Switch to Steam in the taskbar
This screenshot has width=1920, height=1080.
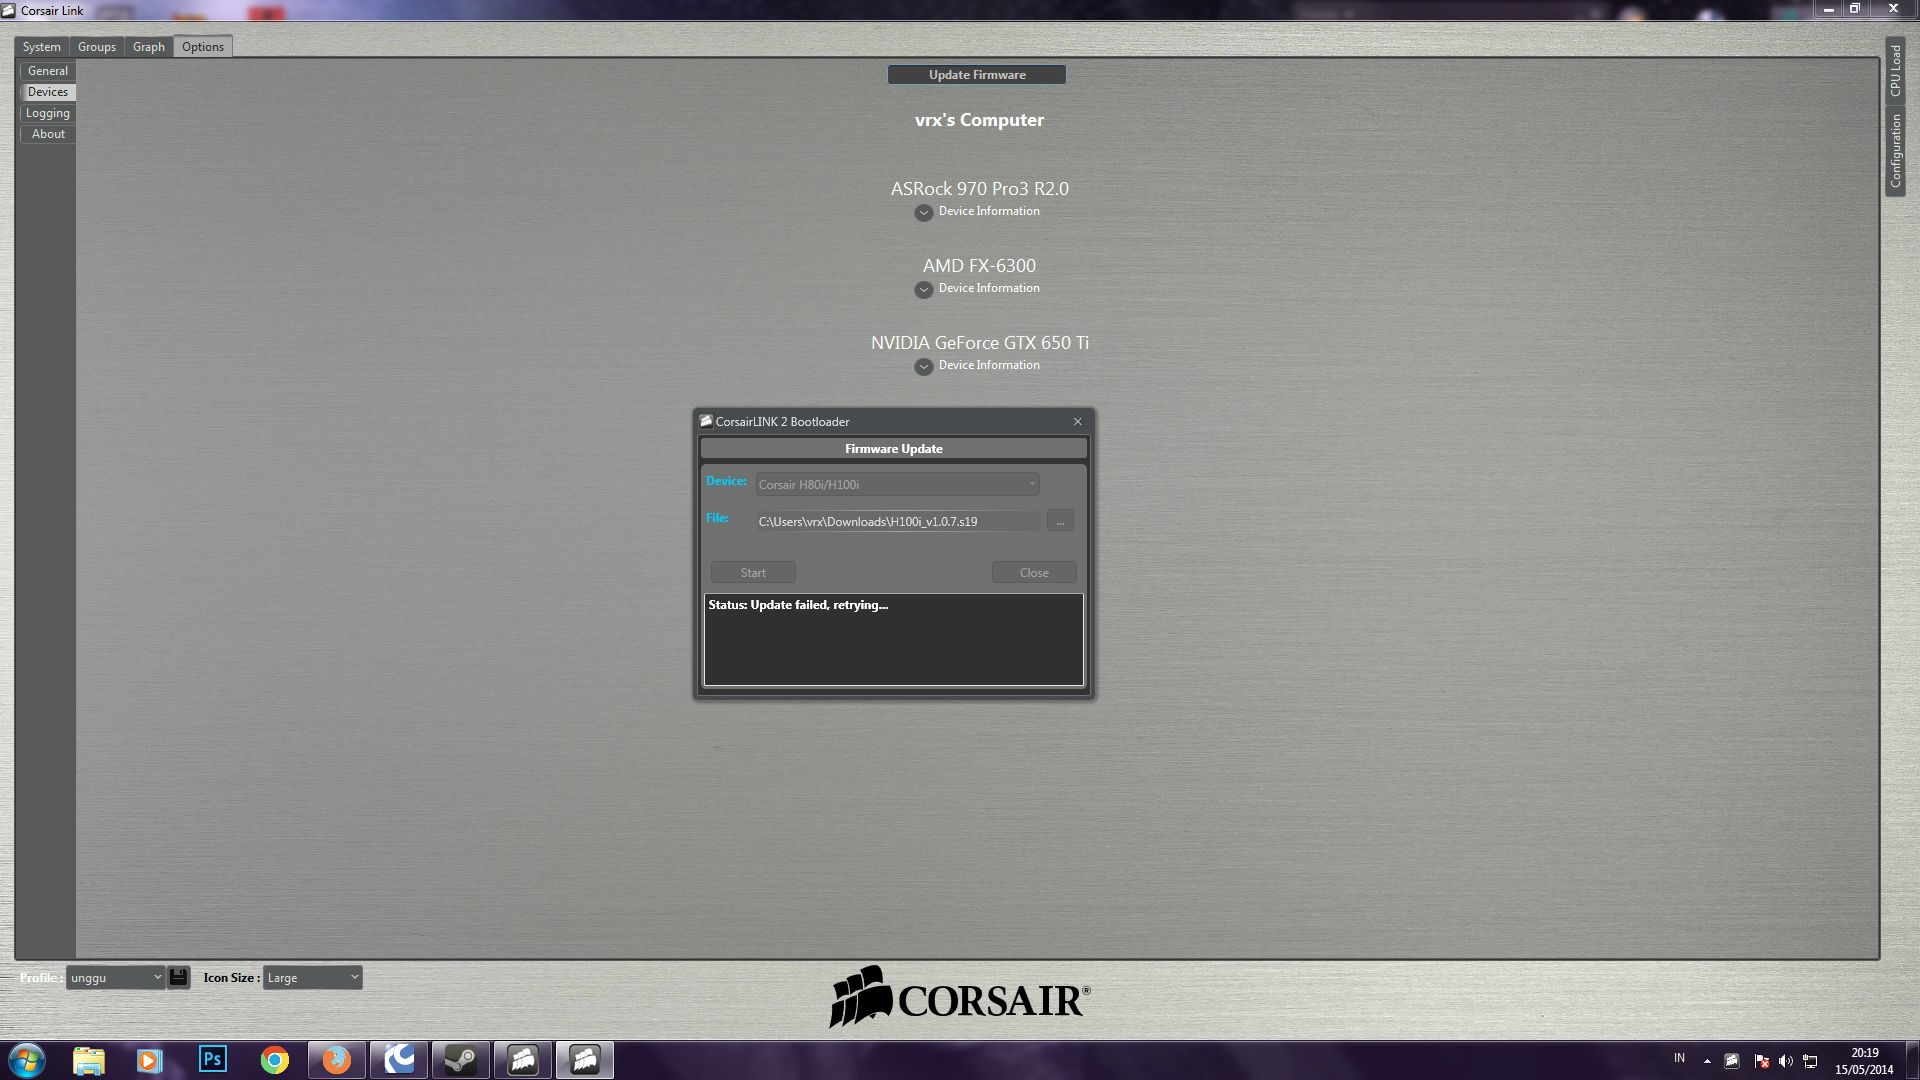click(x=460, y=1060)
